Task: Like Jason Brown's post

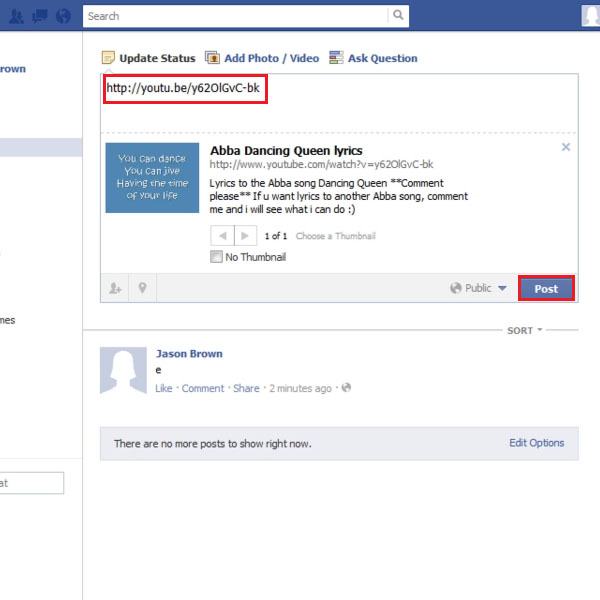Action: click(164, 388)
